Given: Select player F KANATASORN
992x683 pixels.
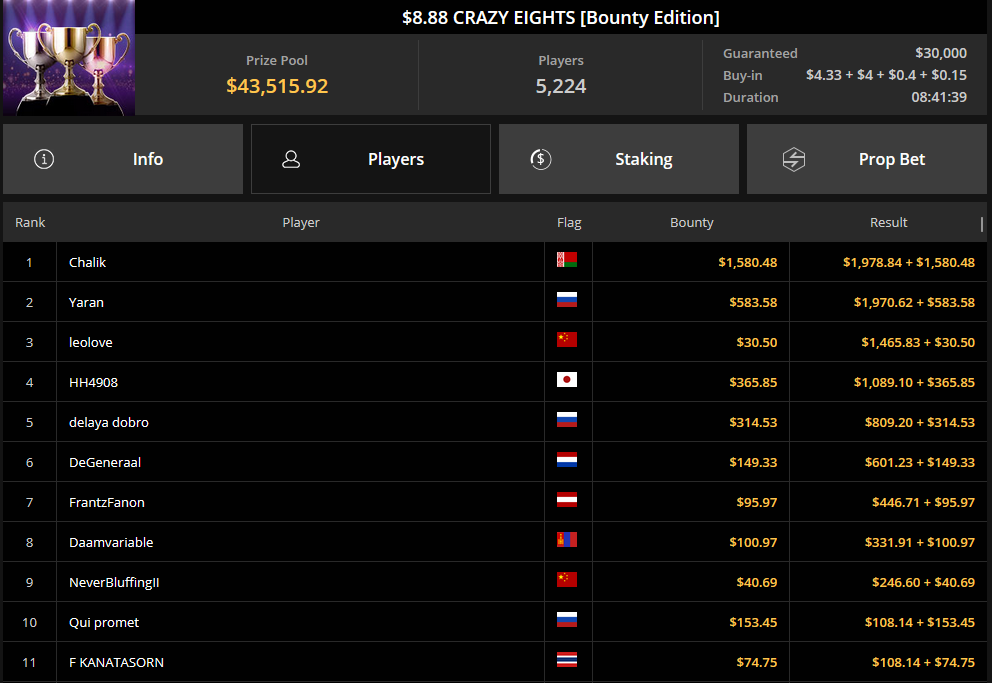Looking at the screenshot, I should [116, 662].
